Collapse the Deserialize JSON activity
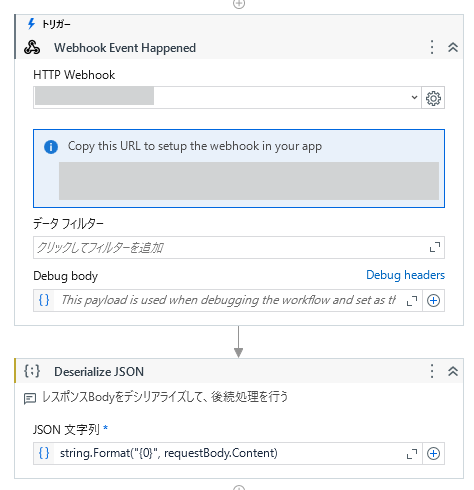The width and height of the screenshot is (474, 490). coord(453,371)
